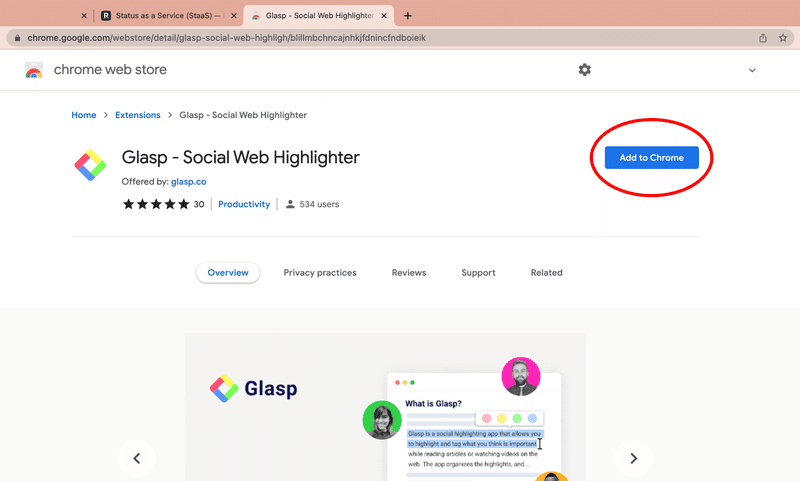The width and height of the screenshot is (800, 481).
Task: Click the Glasp - Social Web Highlighter breadcrumb text
Action: (243, 115)
